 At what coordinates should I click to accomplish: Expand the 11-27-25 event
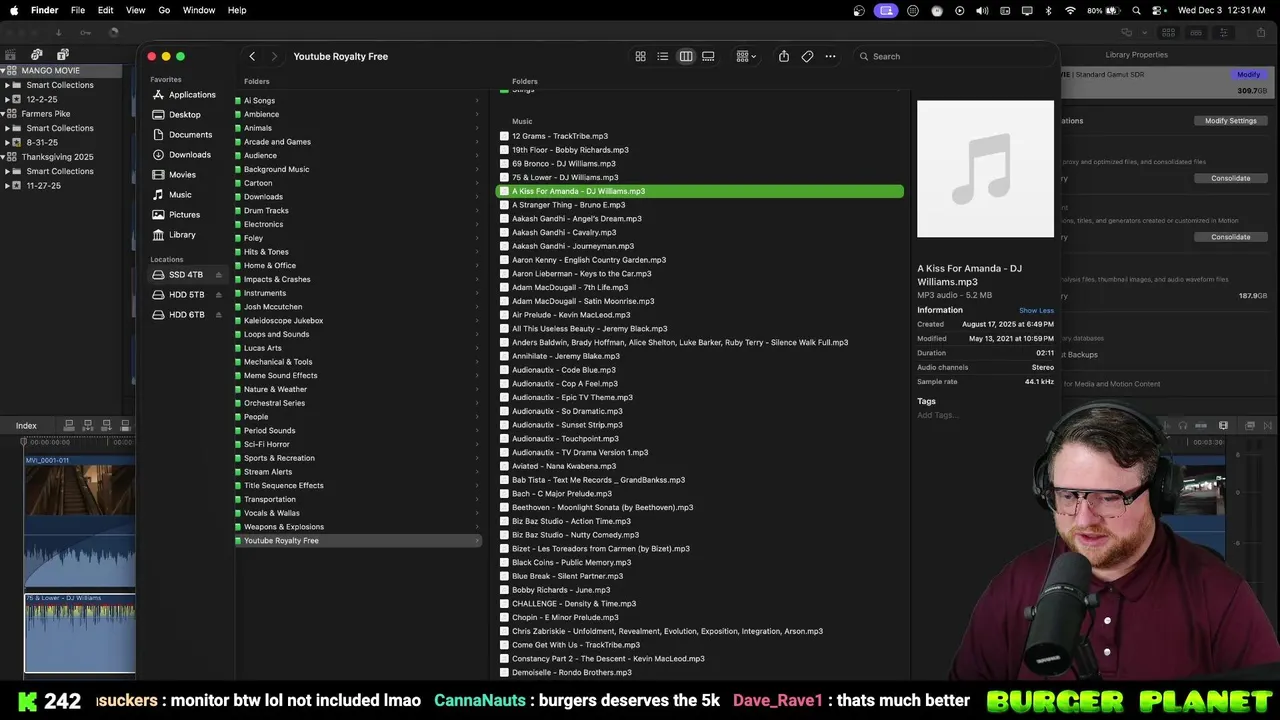tap(7, 185)
